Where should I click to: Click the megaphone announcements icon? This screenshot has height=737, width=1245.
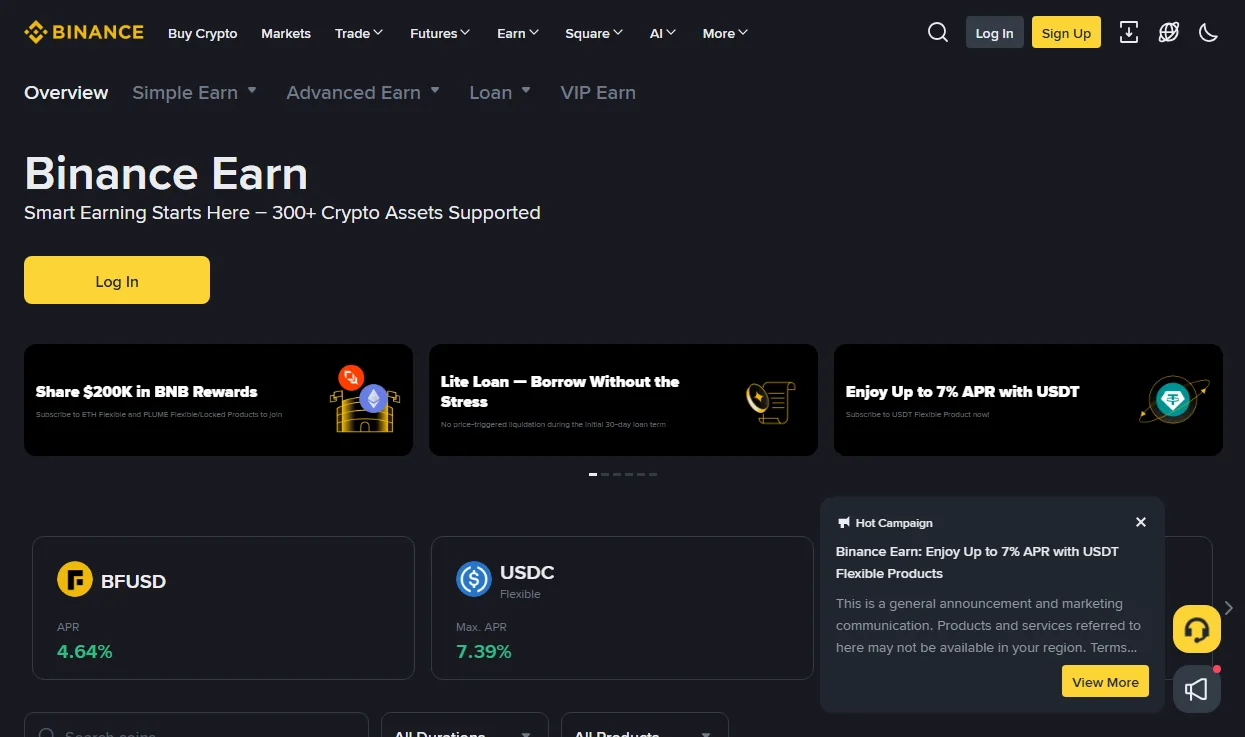(1197, 689)
